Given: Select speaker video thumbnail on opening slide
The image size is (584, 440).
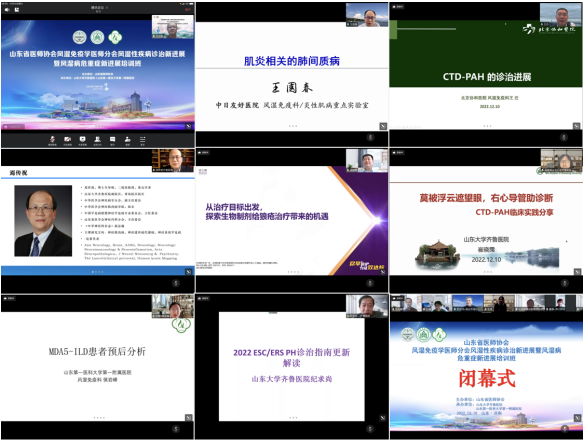Looking at the screenshot, I should (173, 27).
